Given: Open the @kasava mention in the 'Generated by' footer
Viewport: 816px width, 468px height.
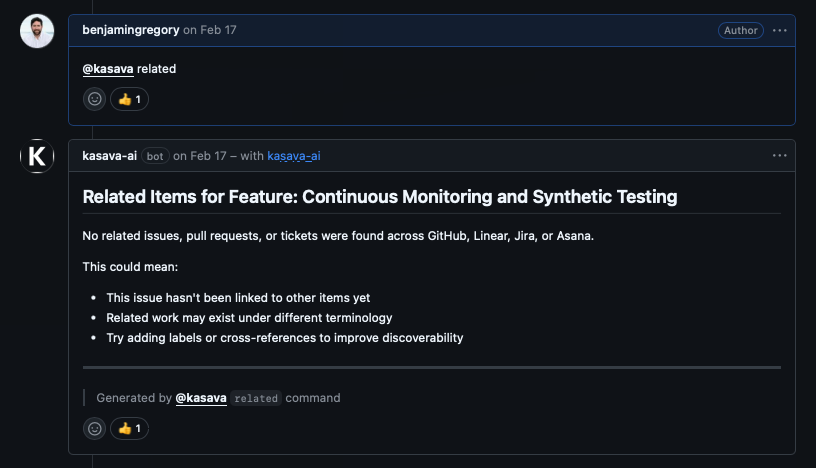Looking at the screenshot, I should [201, 398].
